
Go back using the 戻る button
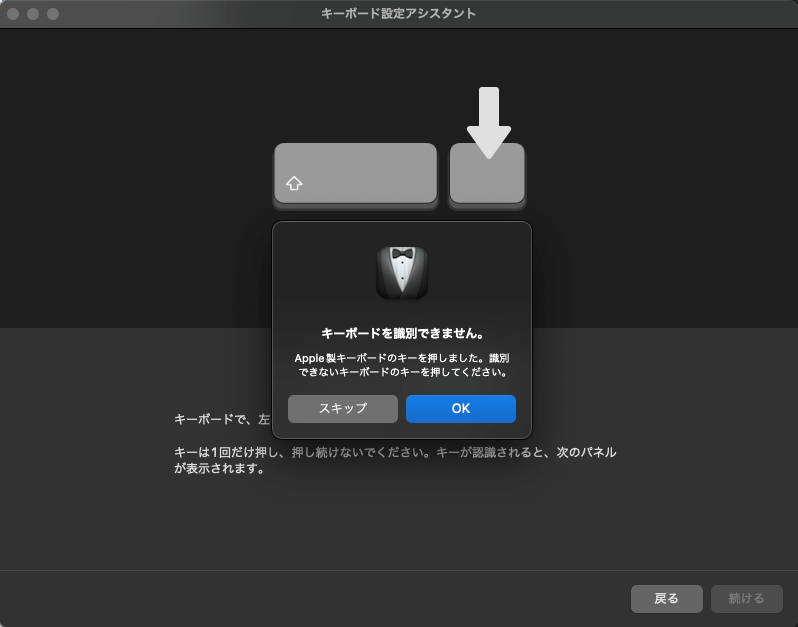point(666,598)
